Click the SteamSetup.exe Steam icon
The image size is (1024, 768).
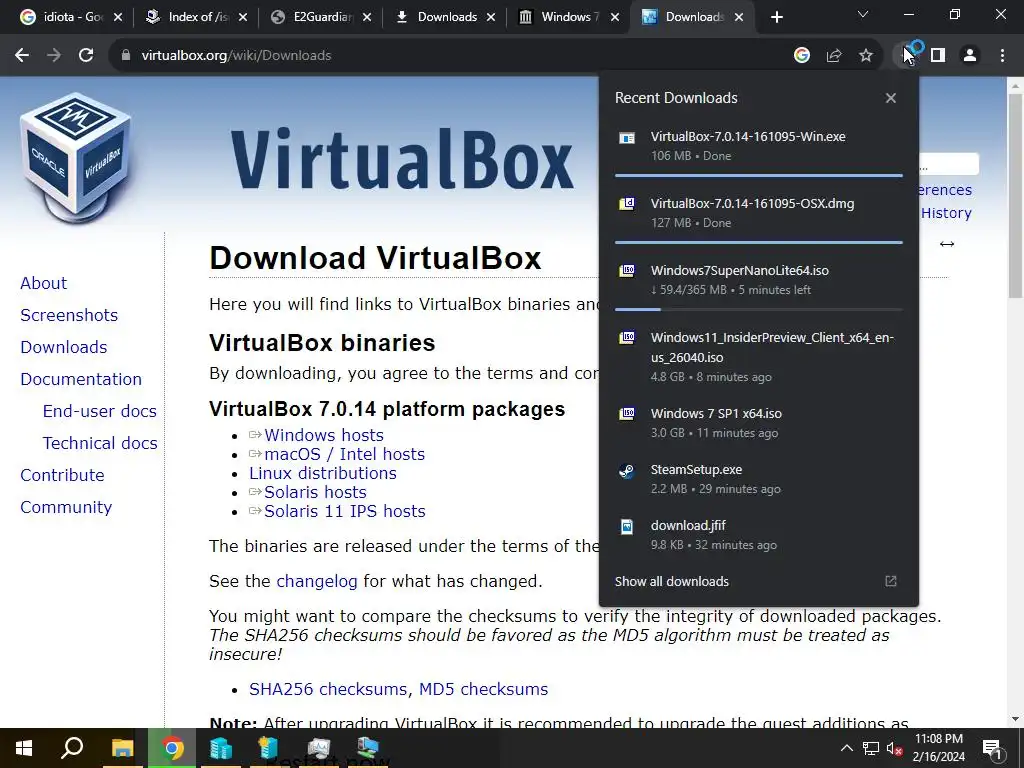coord(627,470)
